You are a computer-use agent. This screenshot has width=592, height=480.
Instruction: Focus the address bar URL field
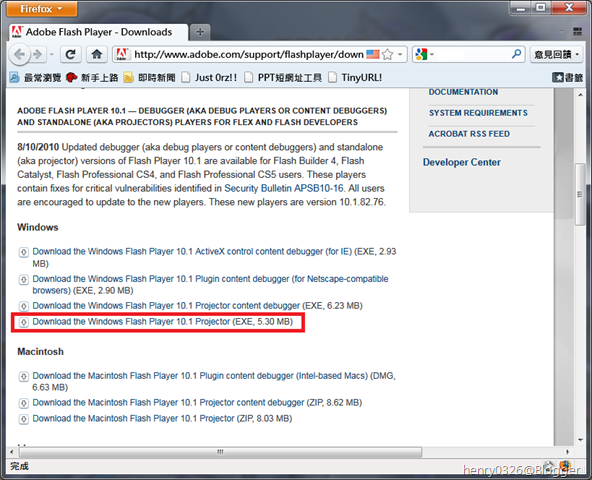tap(248, 55)
